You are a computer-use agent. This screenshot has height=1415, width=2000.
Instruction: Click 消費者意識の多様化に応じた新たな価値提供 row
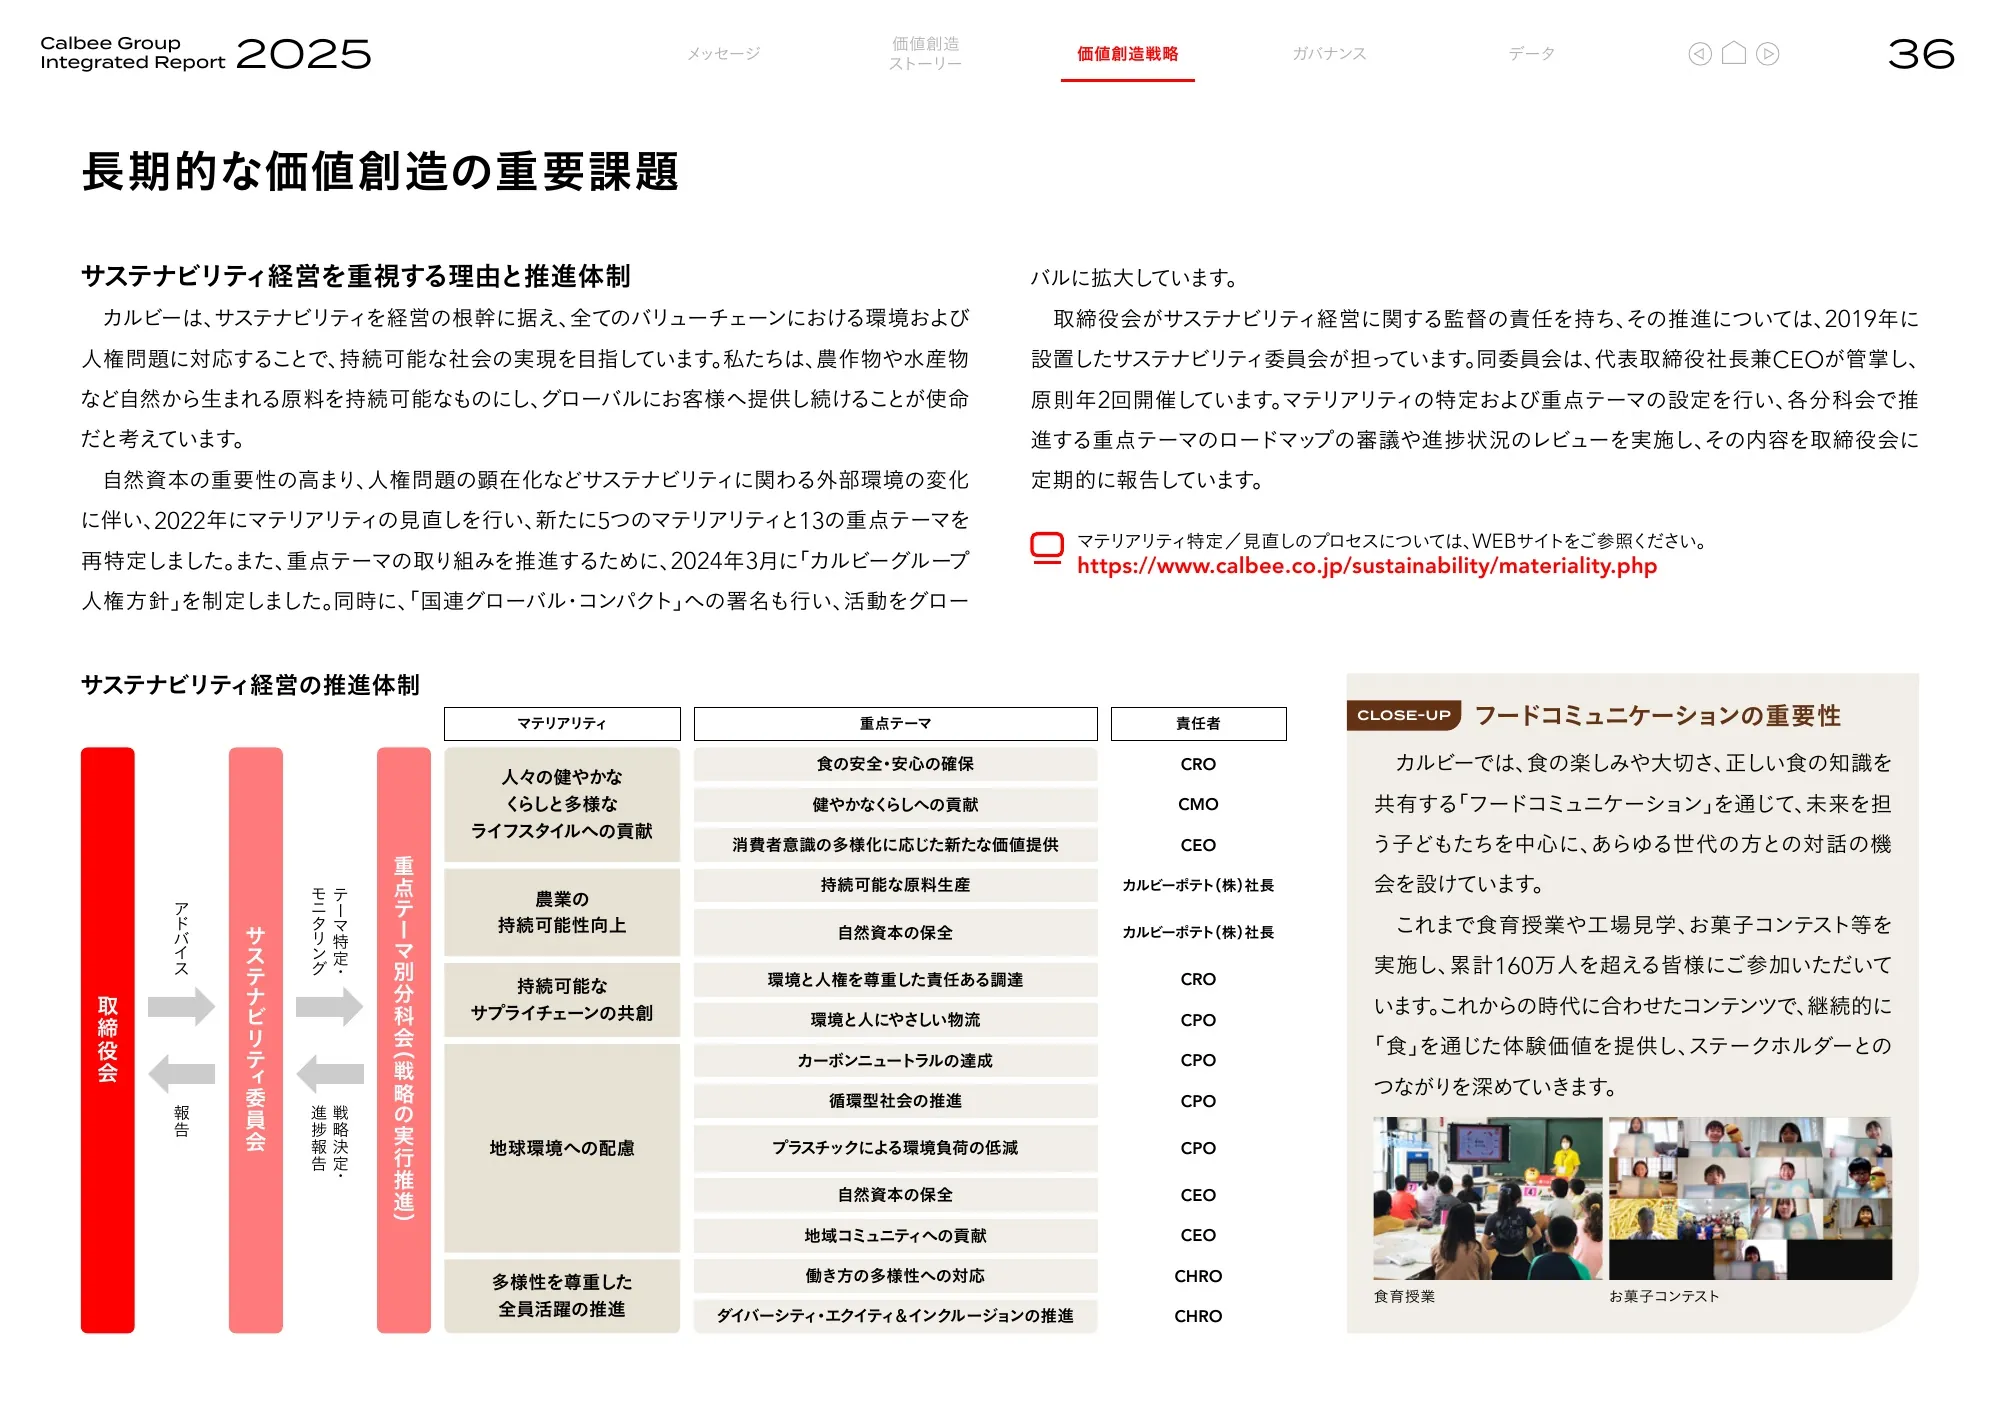pyautogui.click(x=895, y=845)
